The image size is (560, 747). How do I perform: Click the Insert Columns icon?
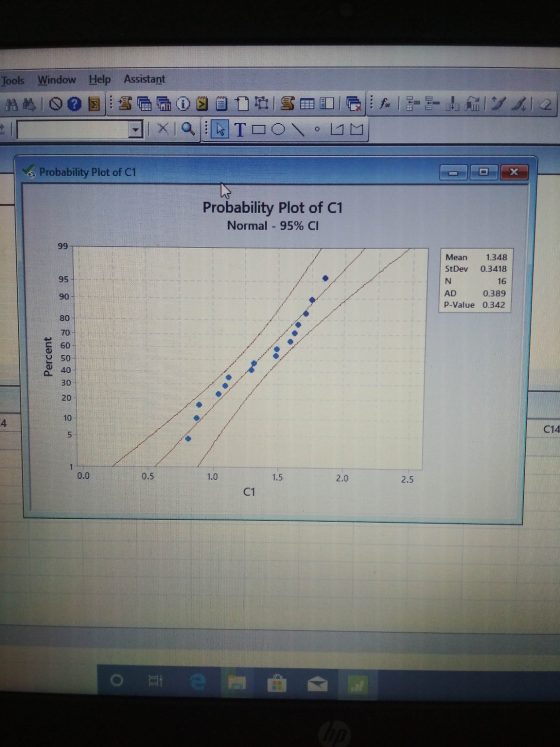coord(453,104)
